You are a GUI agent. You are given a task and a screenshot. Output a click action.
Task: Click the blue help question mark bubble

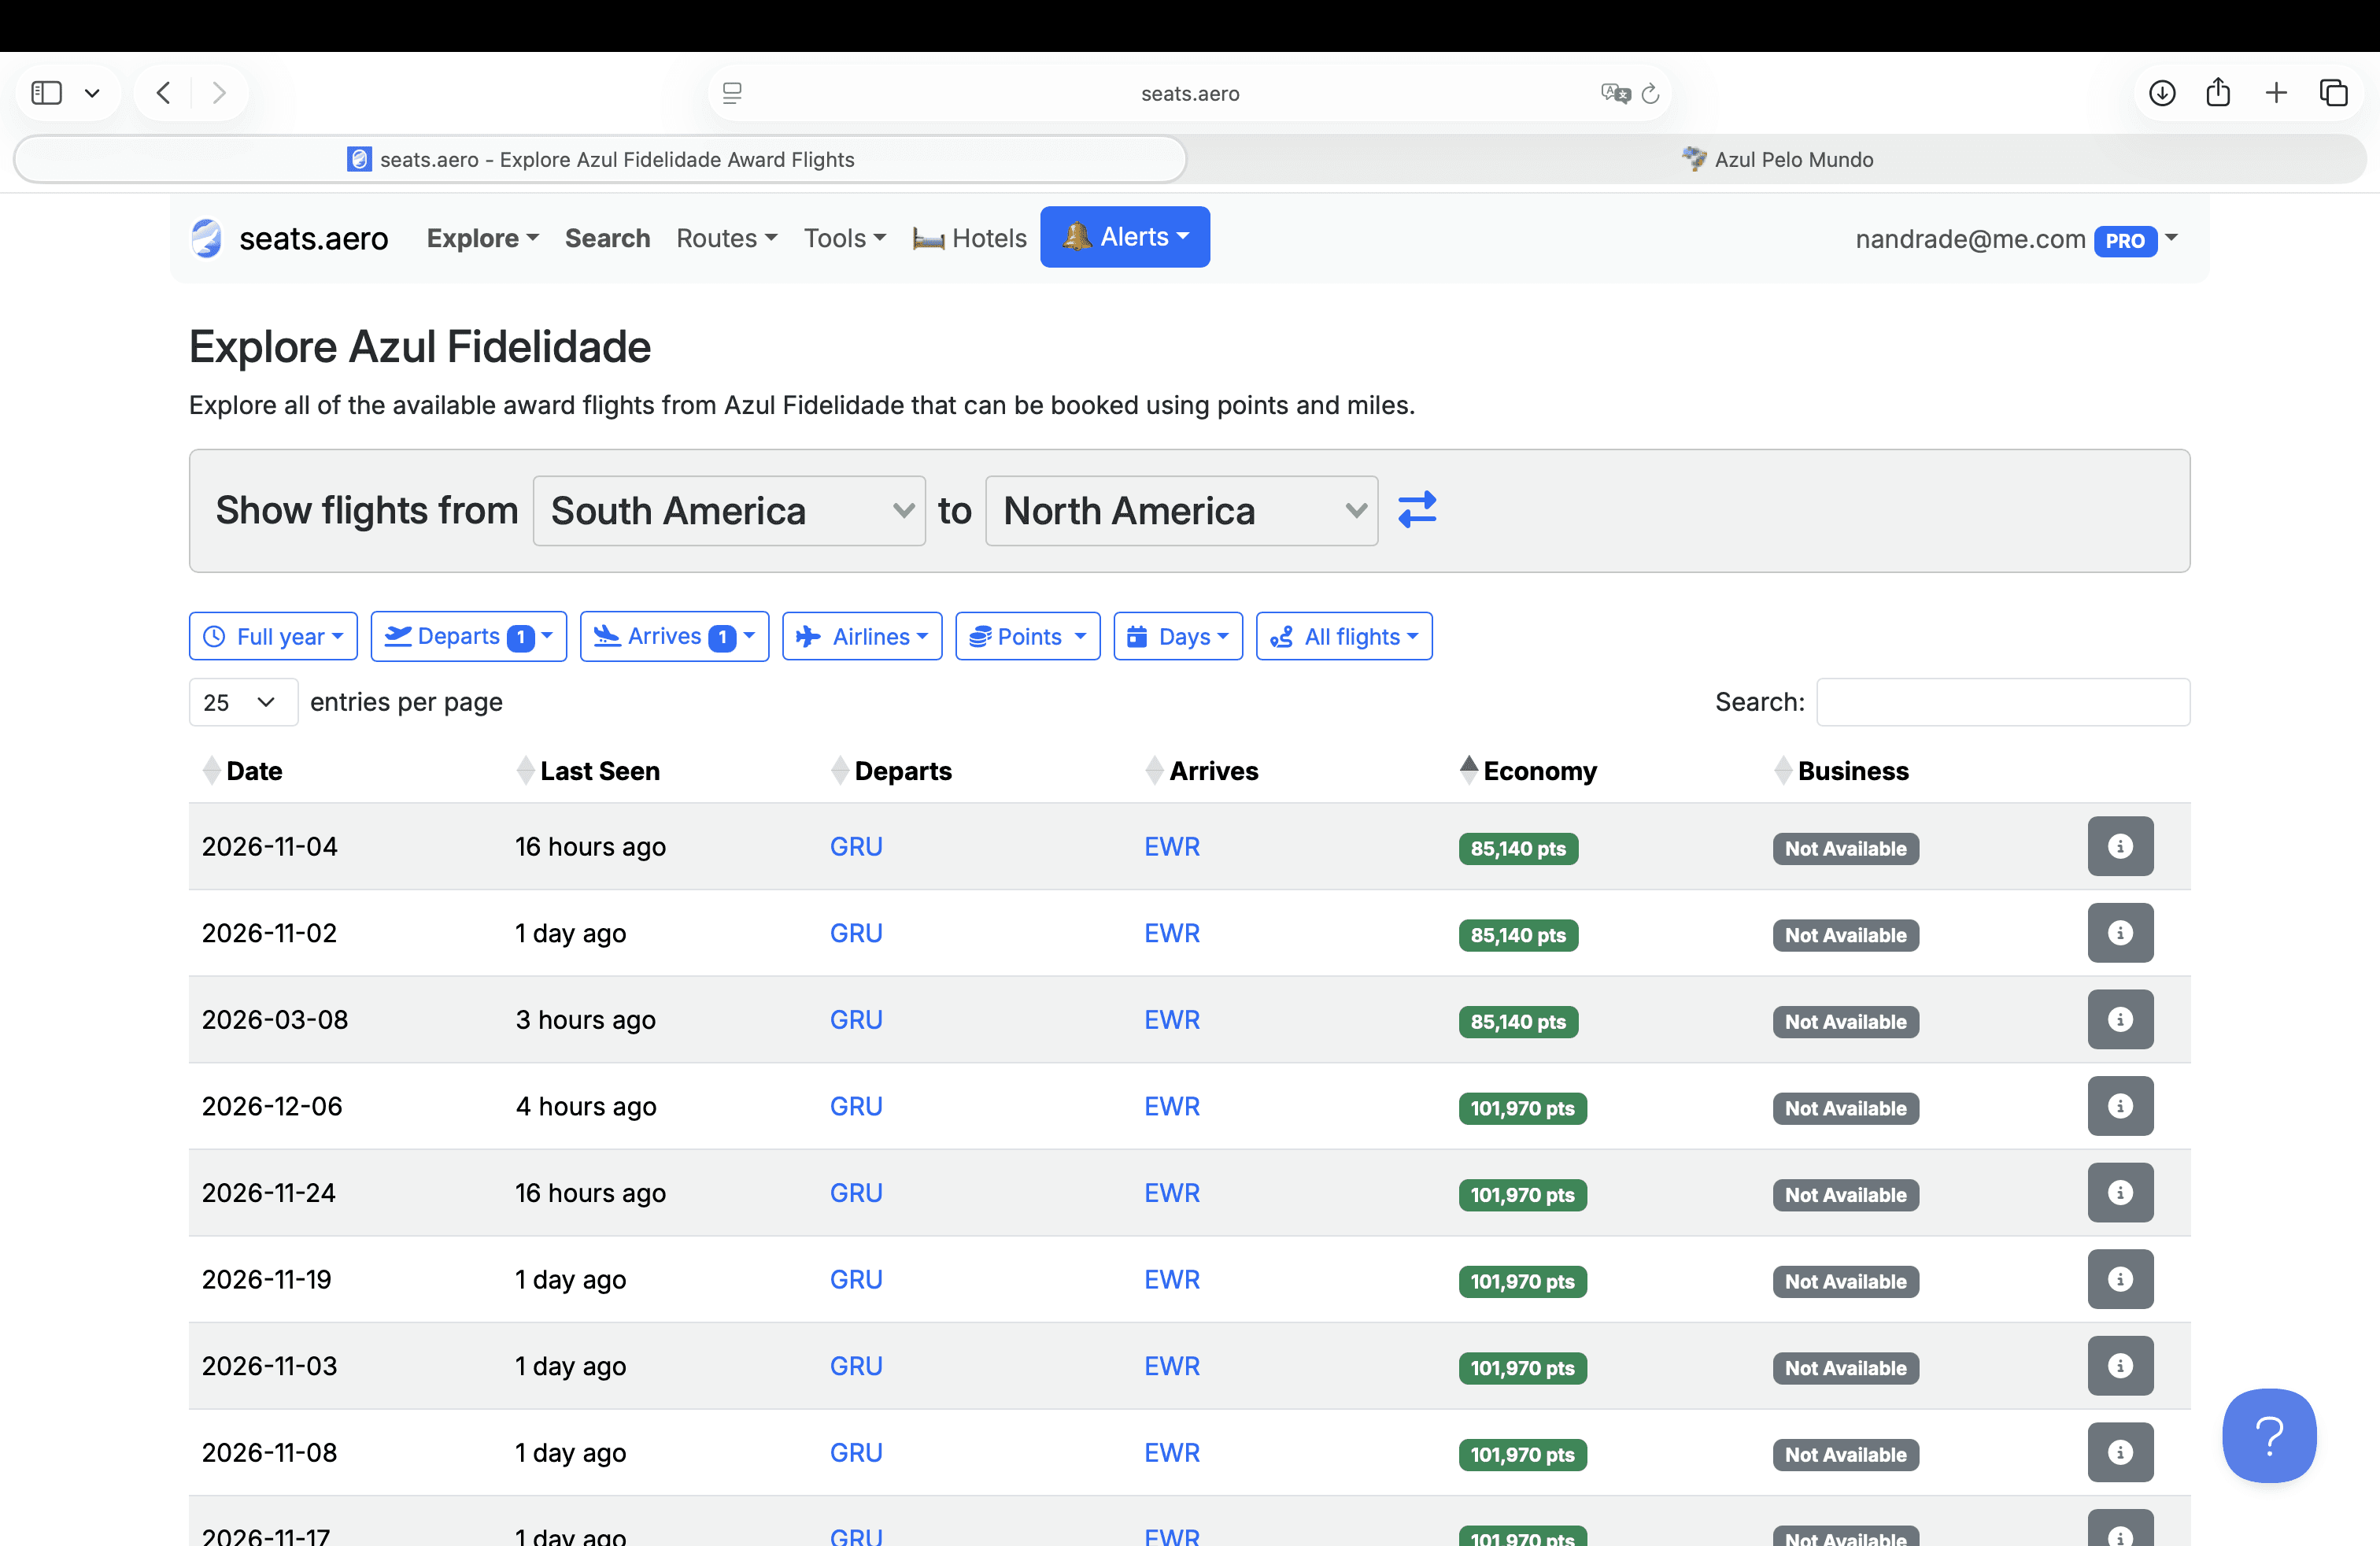2268,1435
